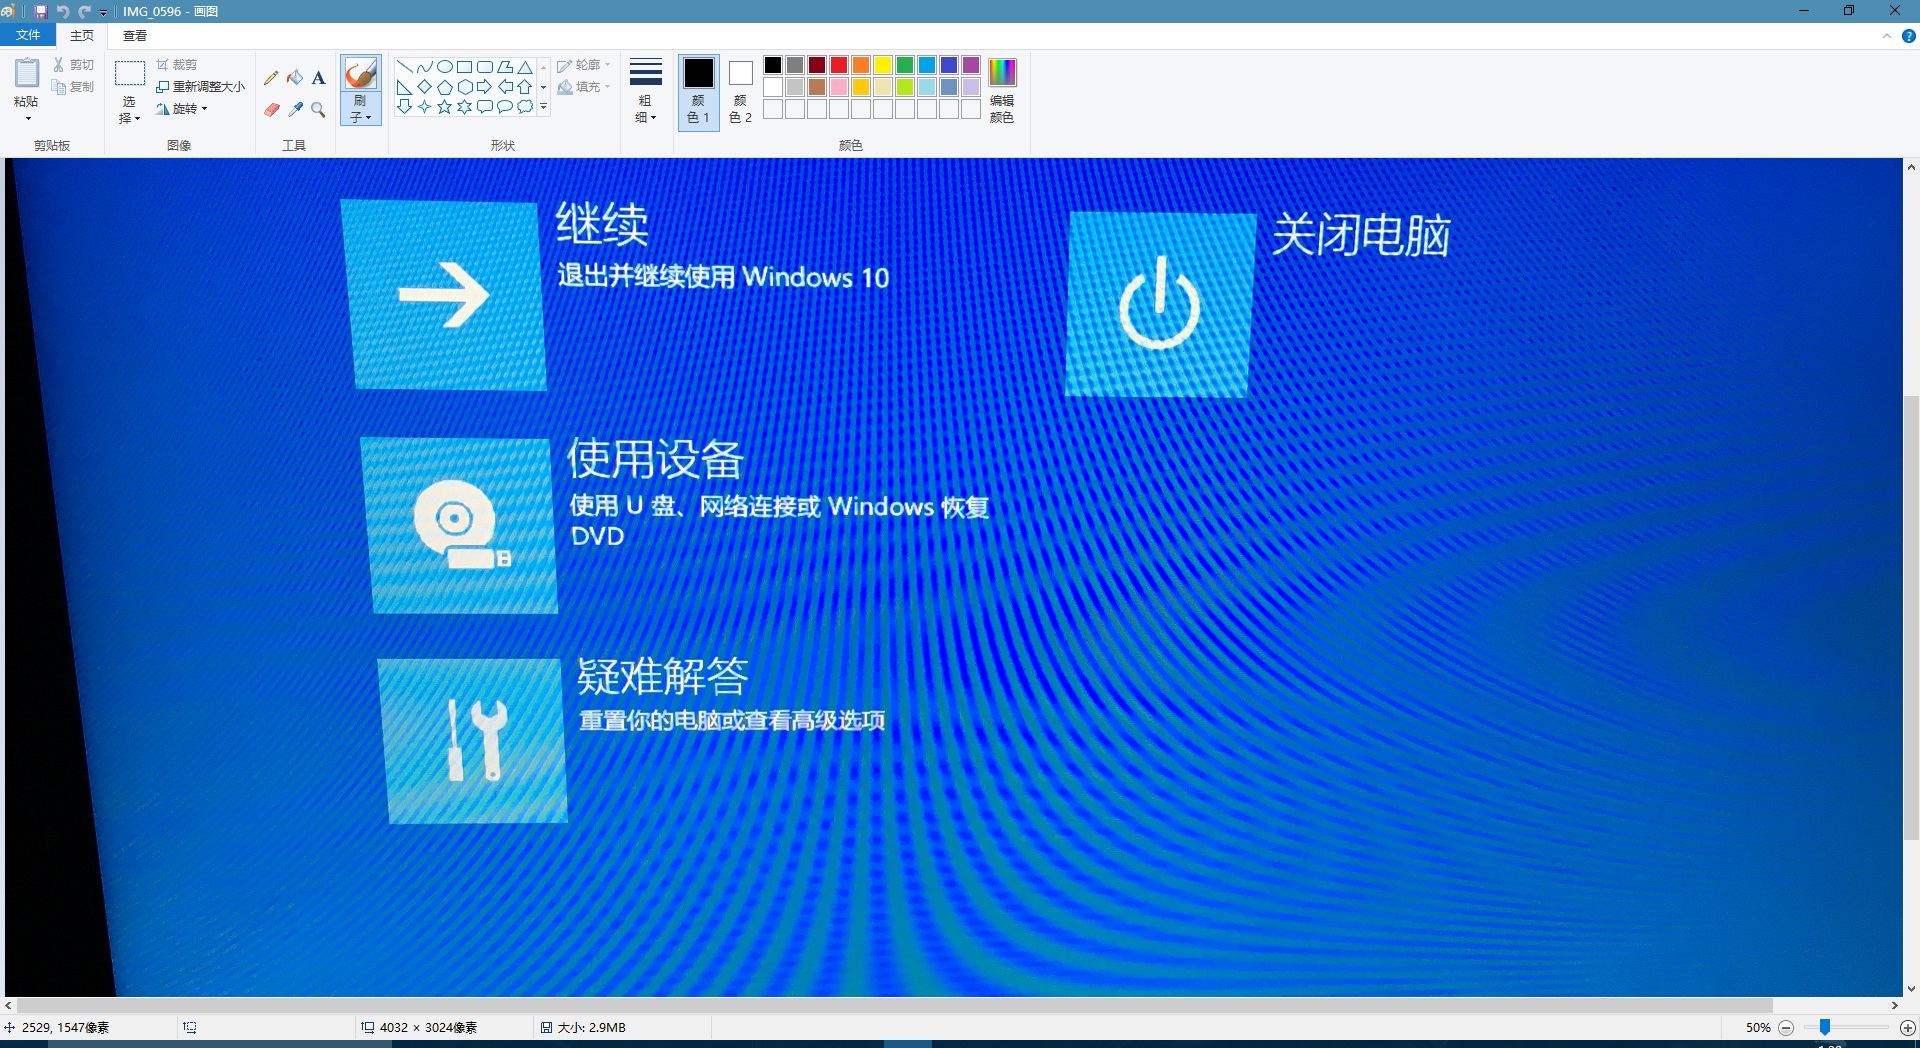Image resolution: width=1920 pixels, height=1048 pixels.
Task: Click the Brush tool icon
Action: (x=360, y=74)
